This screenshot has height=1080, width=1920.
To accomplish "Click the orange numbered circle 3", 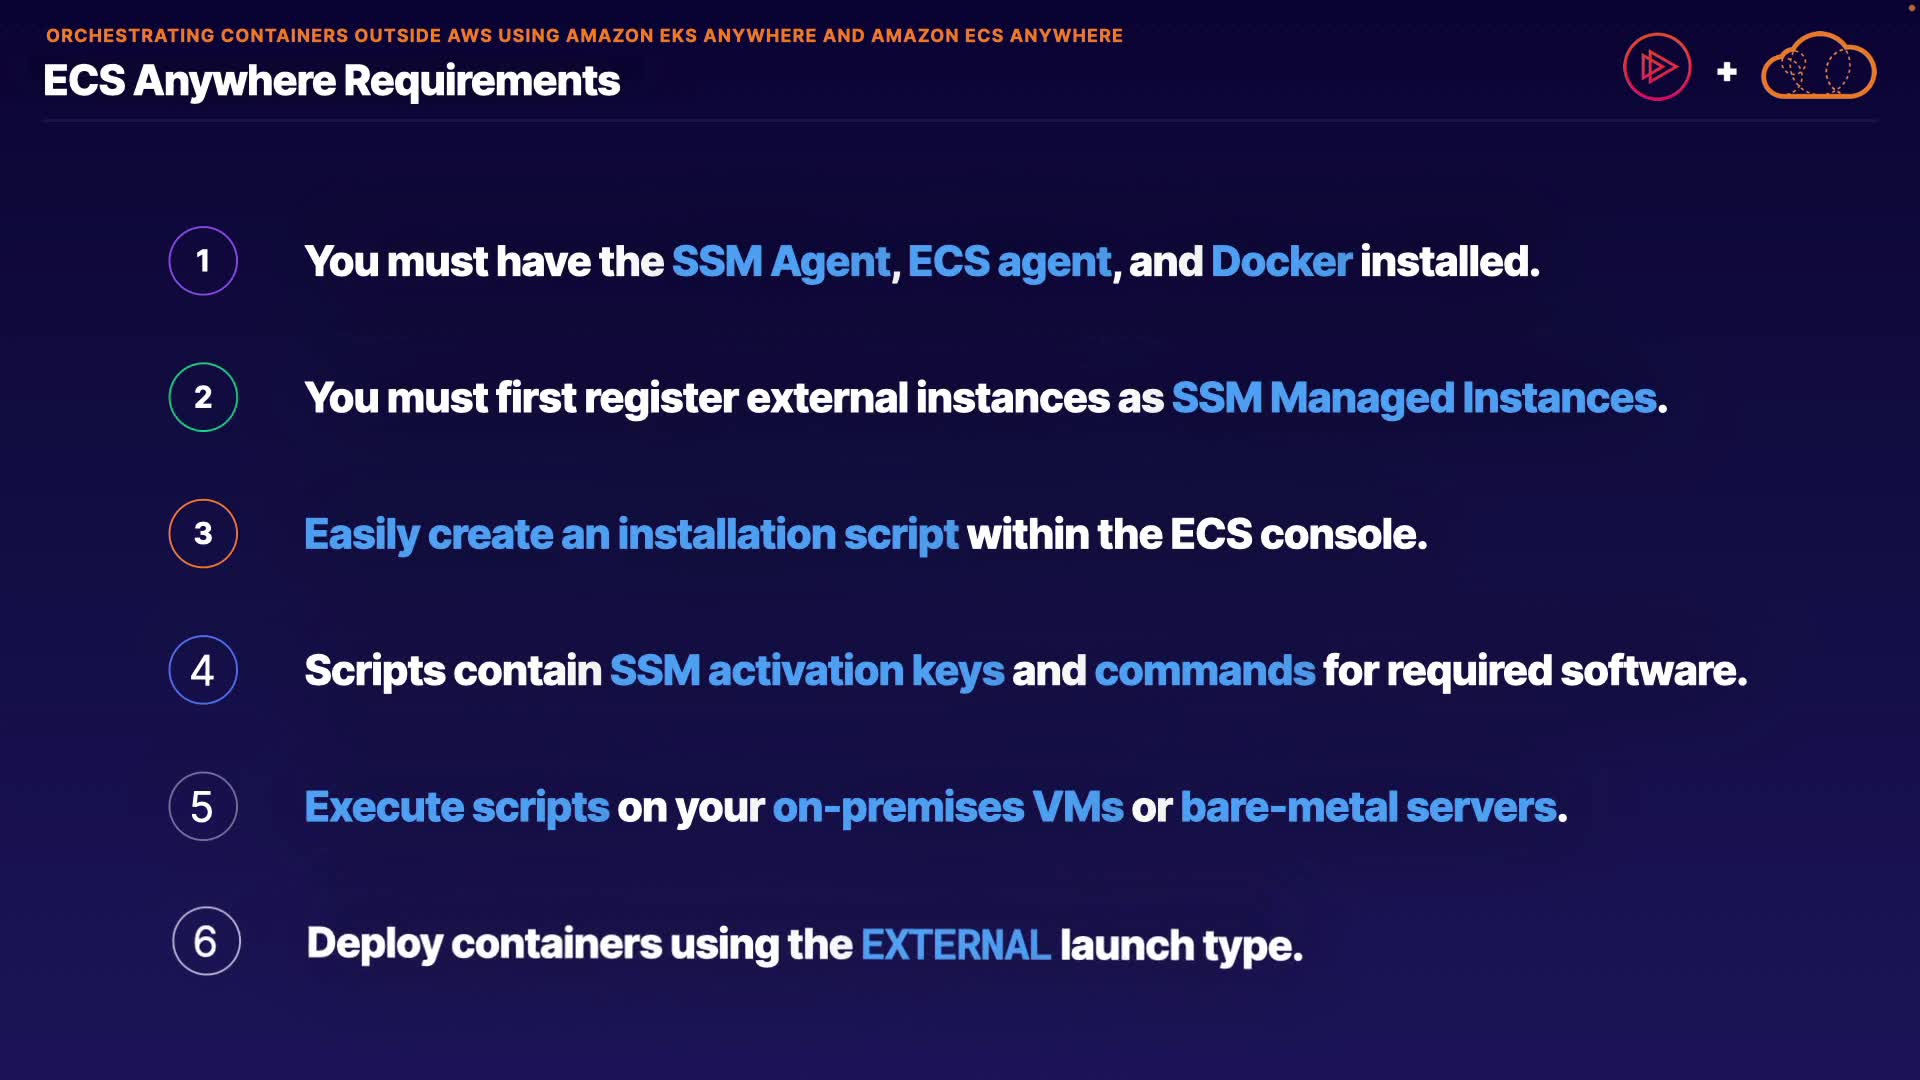I will click(203, 534).
